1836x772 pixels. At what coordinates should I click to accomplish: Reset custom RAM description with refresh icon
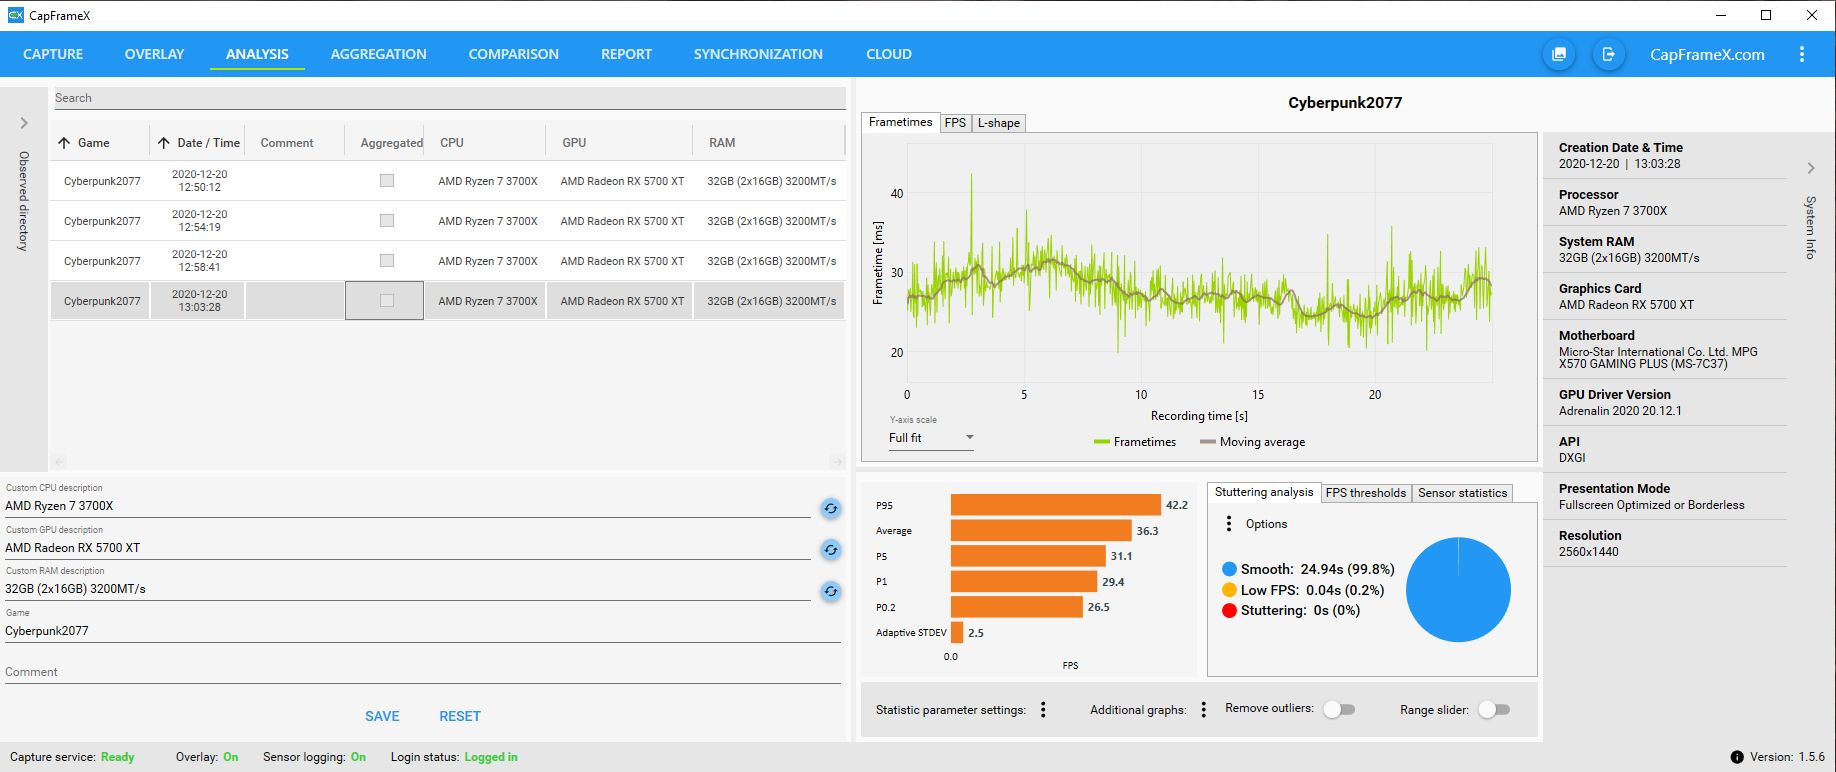(830, 591)
